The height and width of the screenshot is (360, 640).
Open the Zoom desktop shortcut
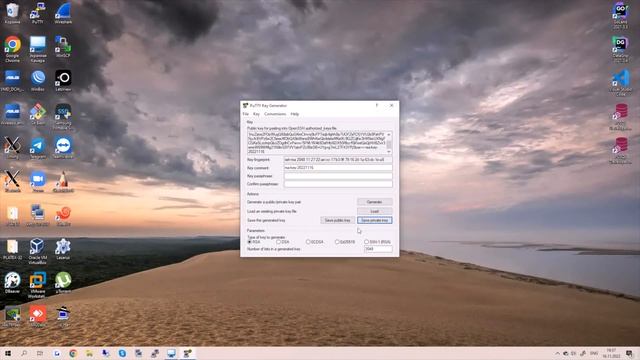38,181
